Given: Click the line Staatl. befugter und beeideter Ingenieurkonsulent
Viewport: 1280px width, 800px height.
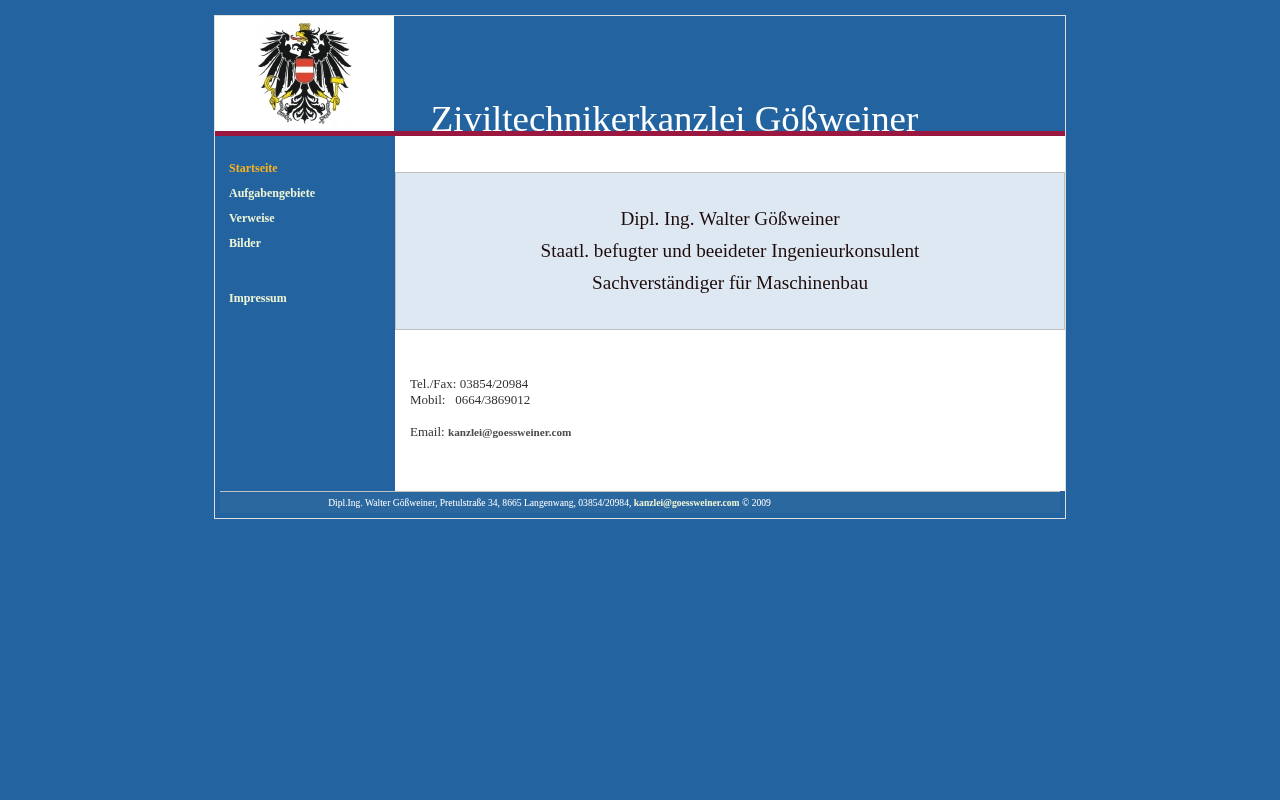Looking at the screenshot, I should [730, 251].
